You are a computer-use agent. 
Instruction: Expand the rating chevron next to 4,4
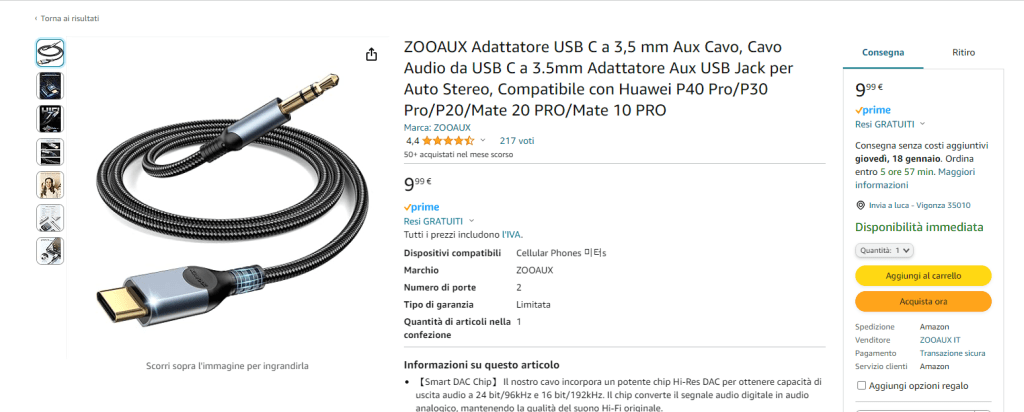point(483,140)
